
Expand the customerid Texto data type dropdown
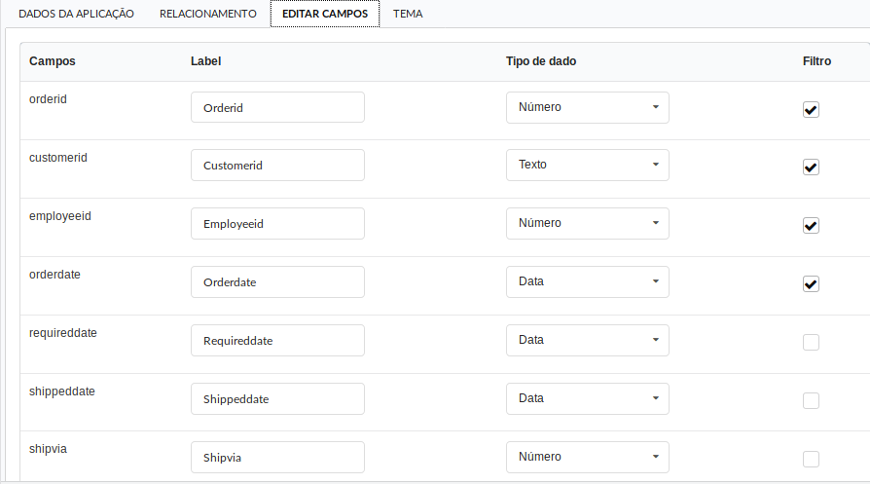click(588, 165)
